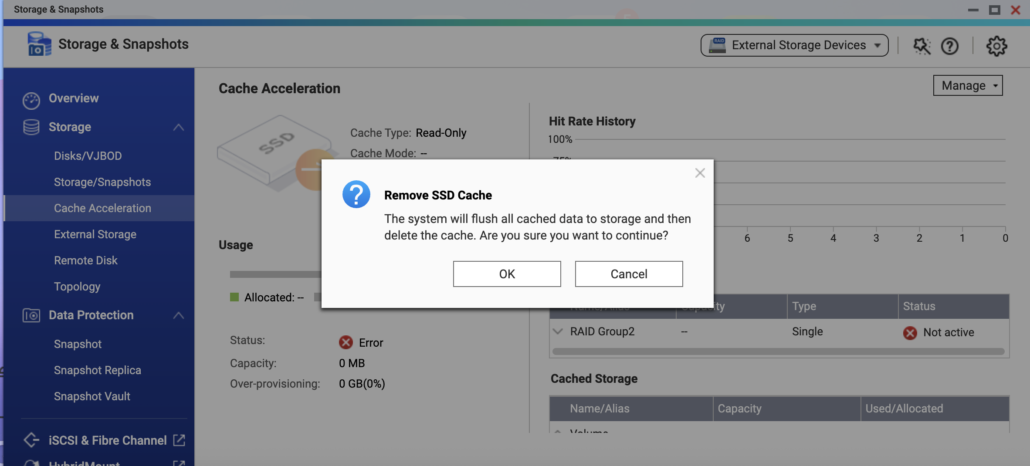Select Topology in the sidebar
Screen dimensions: 1030x466
pyautogui.click(x=77, y=287)
